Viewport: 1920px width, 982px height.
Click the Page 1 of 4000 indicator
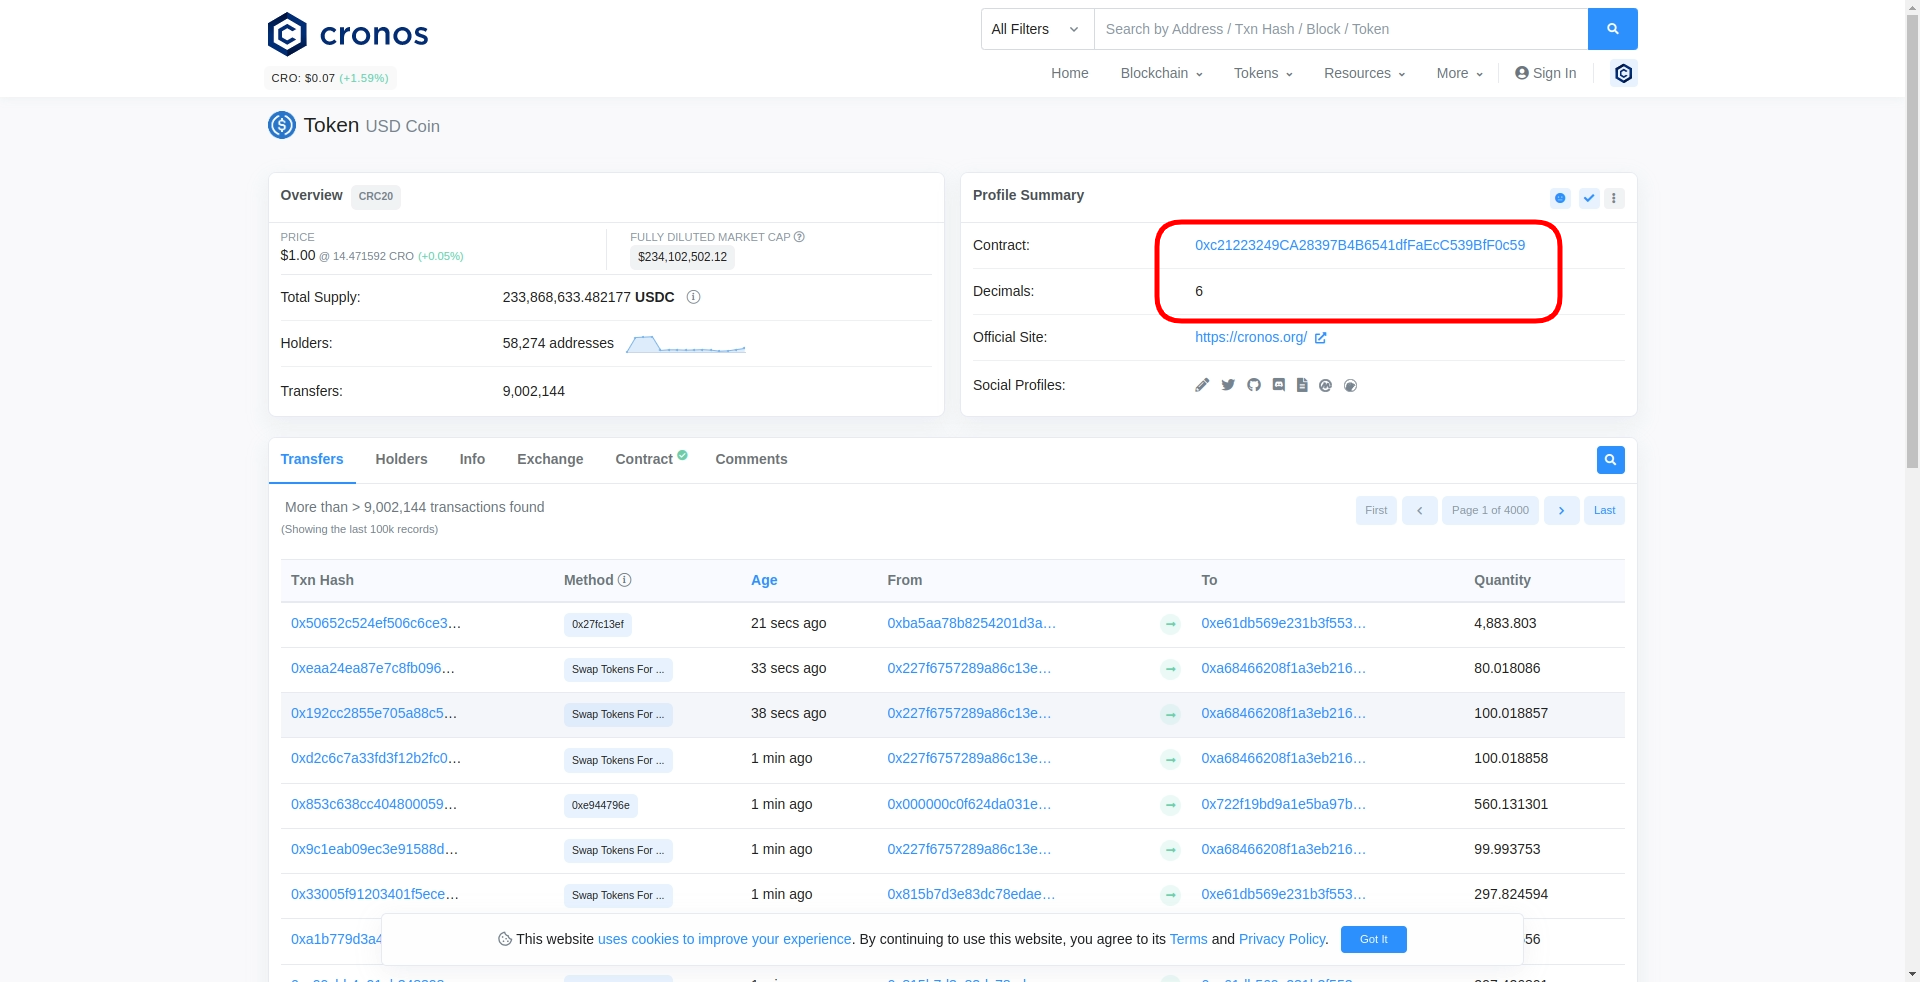pos(1490,510)
